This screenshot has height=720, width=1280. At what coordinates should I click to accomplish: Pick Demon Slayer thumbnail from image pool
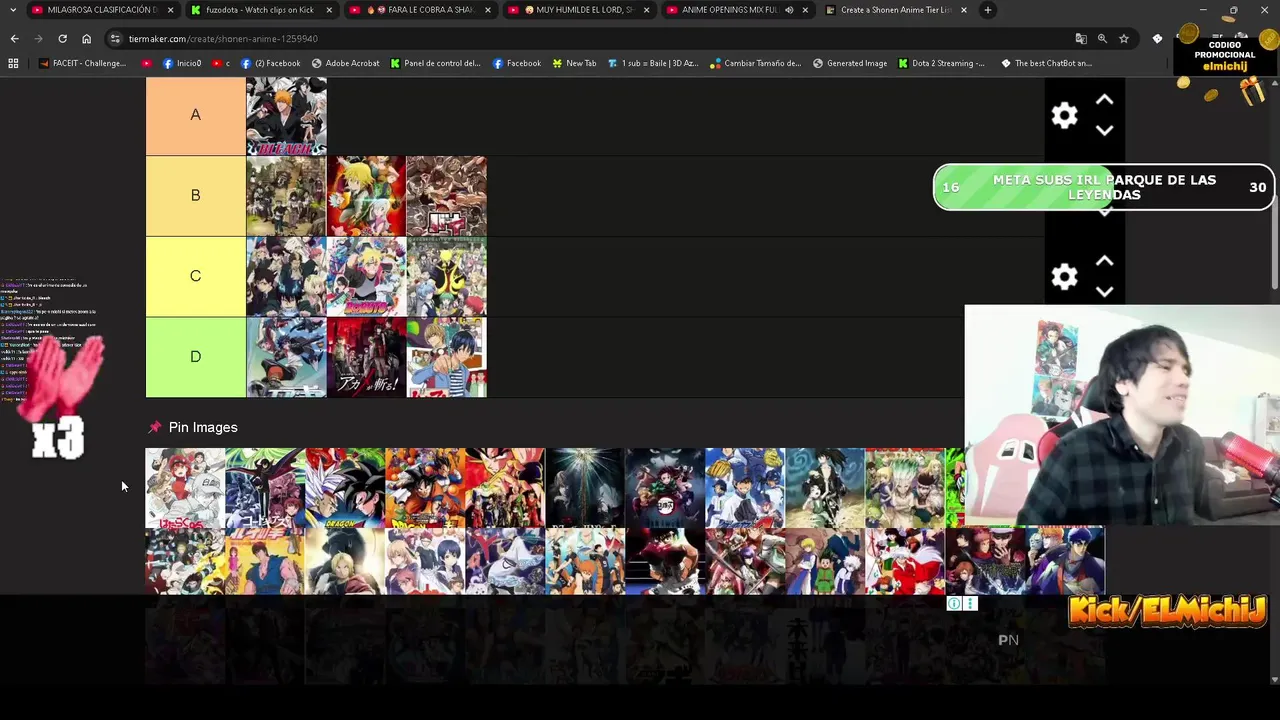[x=665, y=488]
